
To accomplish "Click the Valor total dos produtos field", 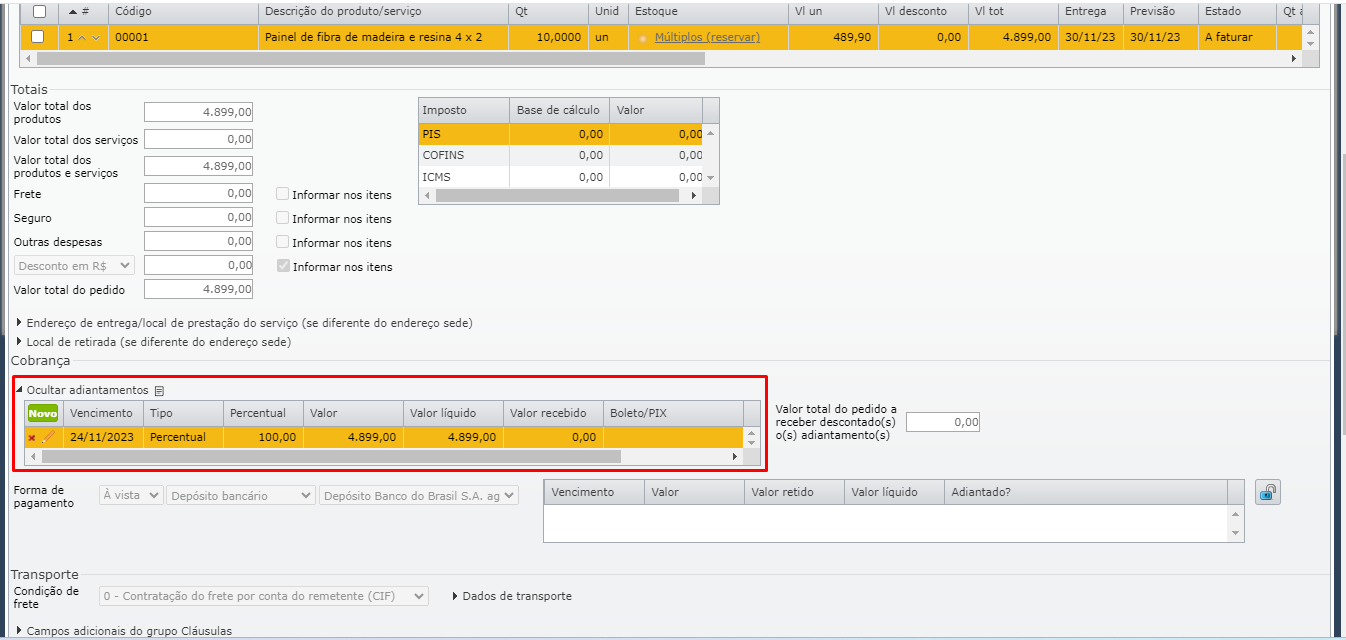I will pos(198,112).
